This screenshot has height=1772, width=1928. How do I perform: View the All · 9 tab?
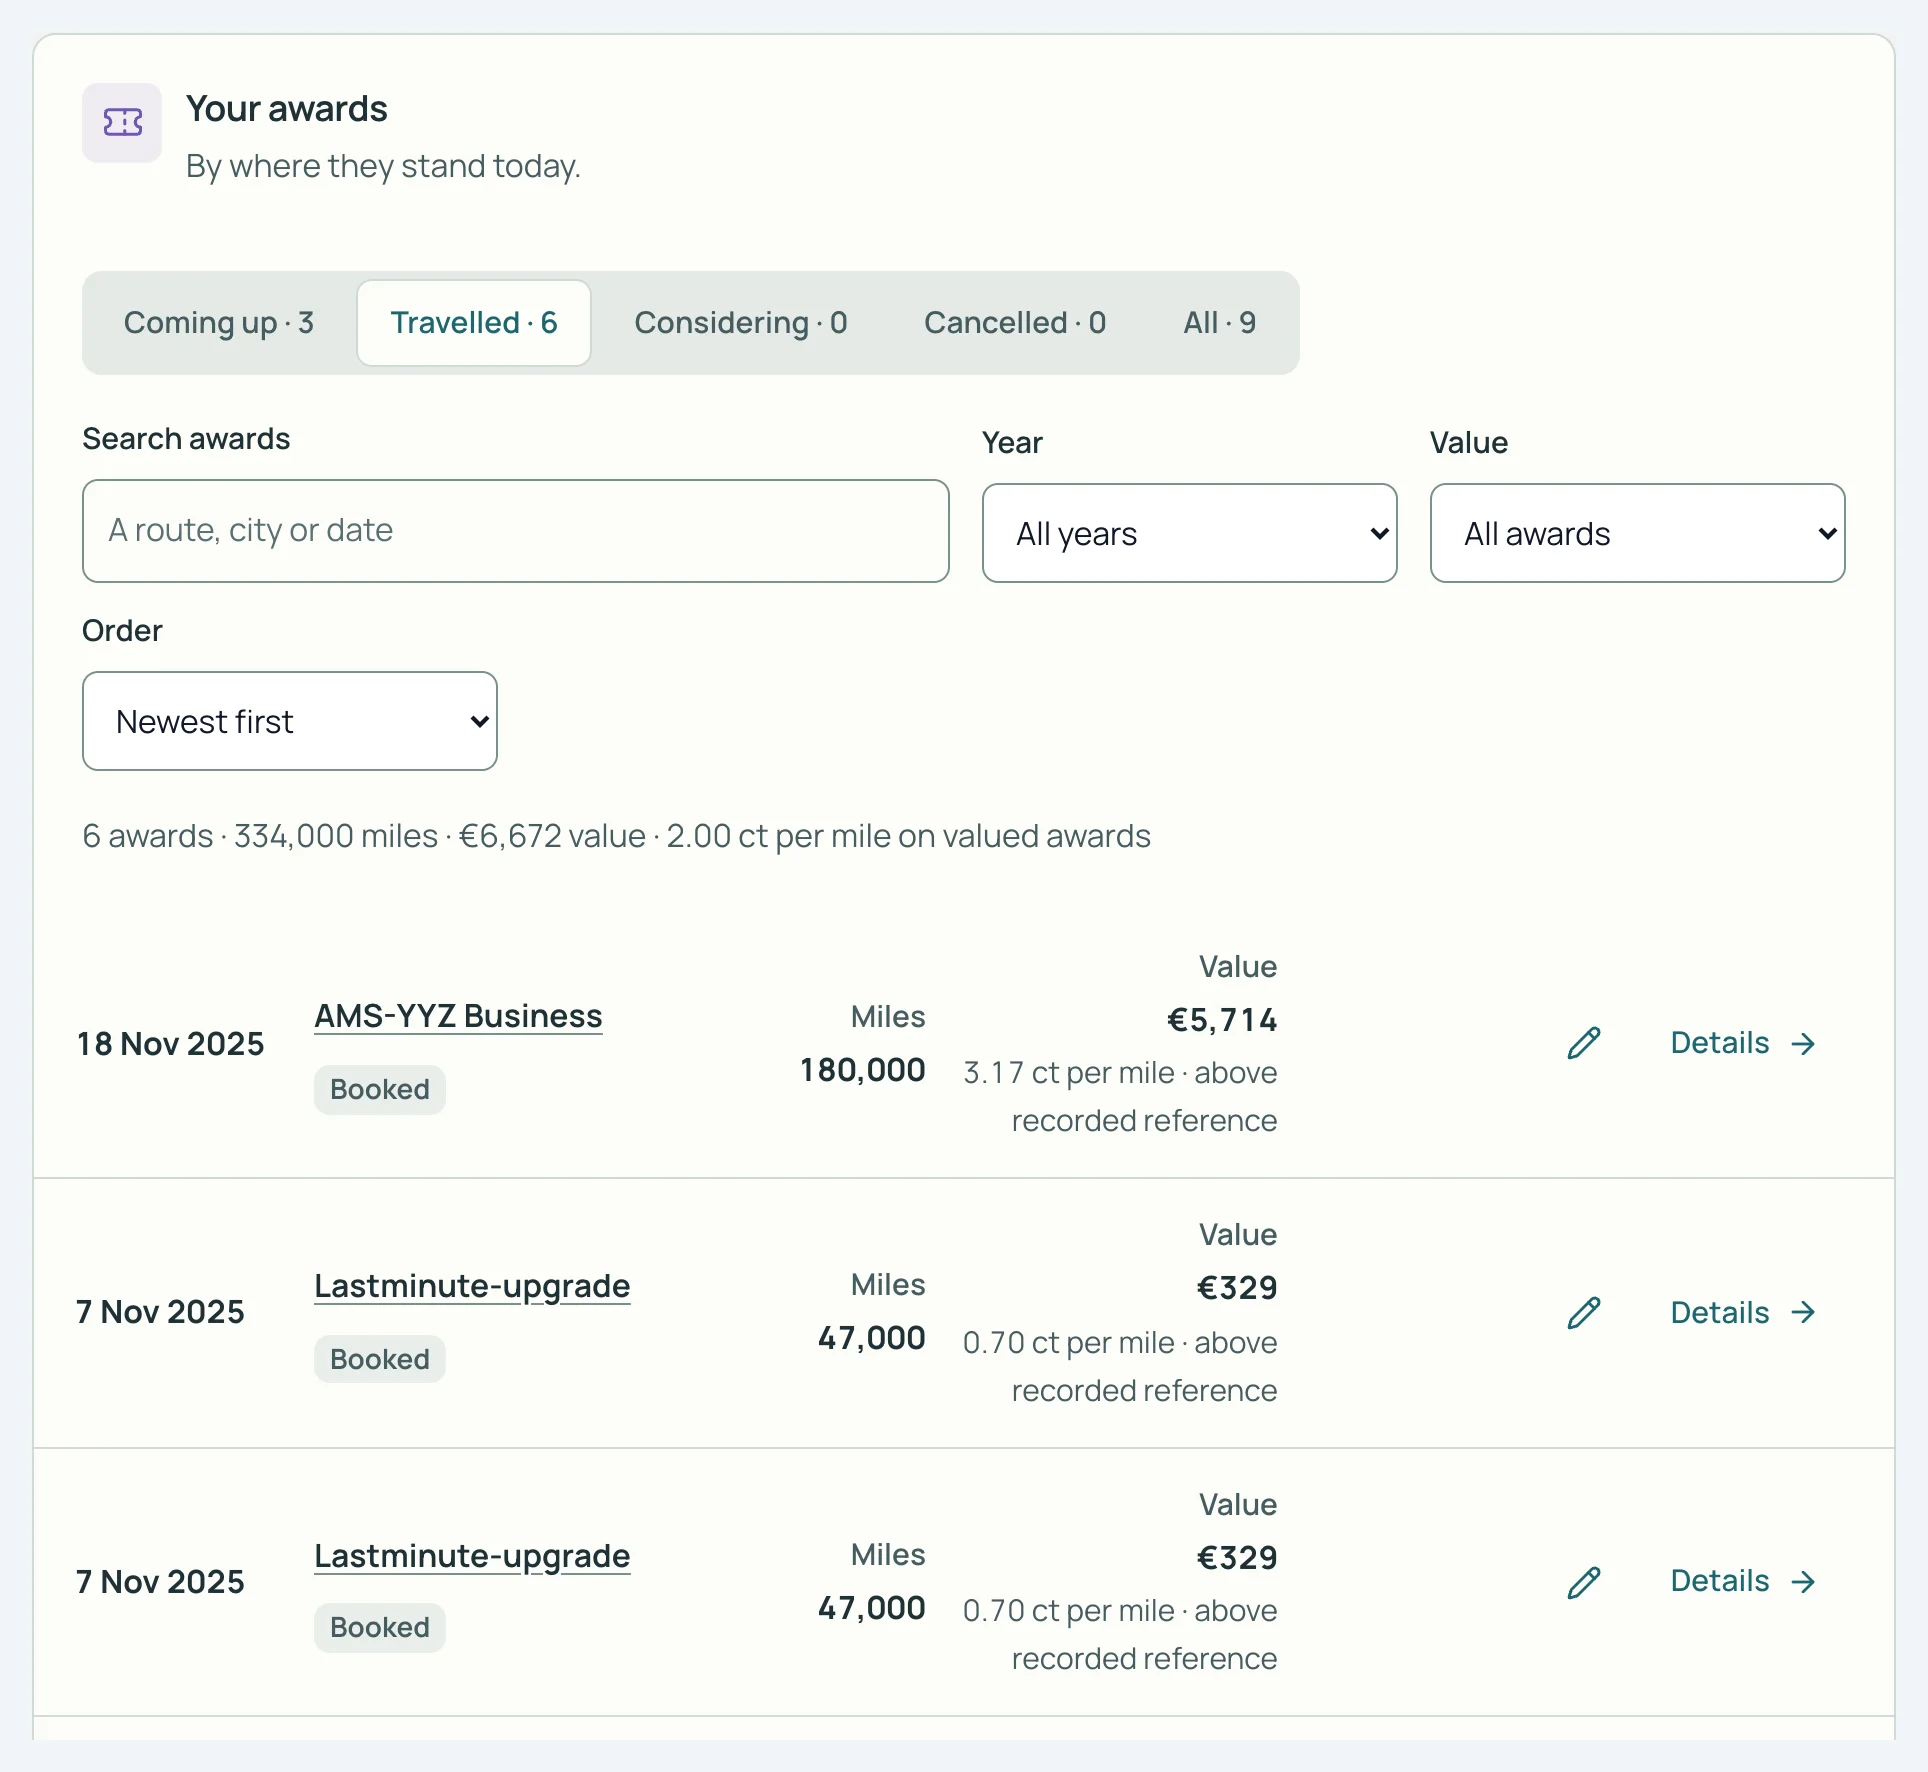click(x=1220, y=323)
